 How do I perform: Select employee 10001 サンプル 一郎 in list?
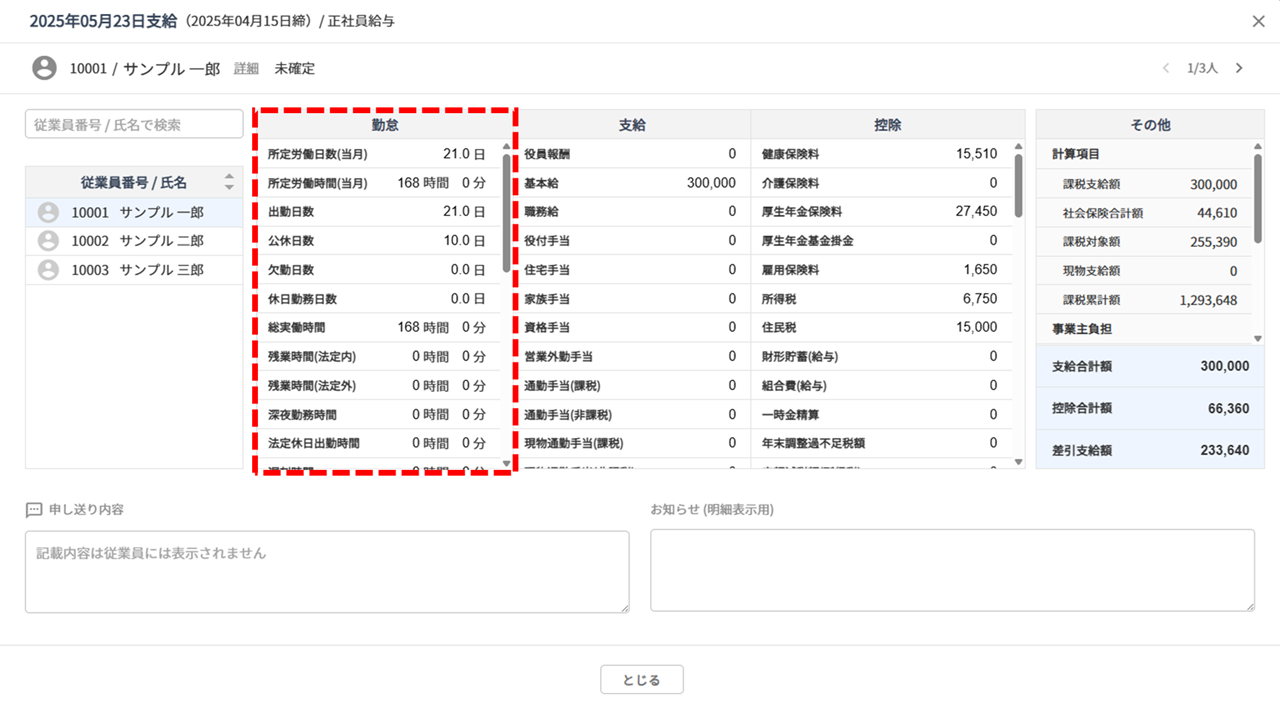click(134, 213)
